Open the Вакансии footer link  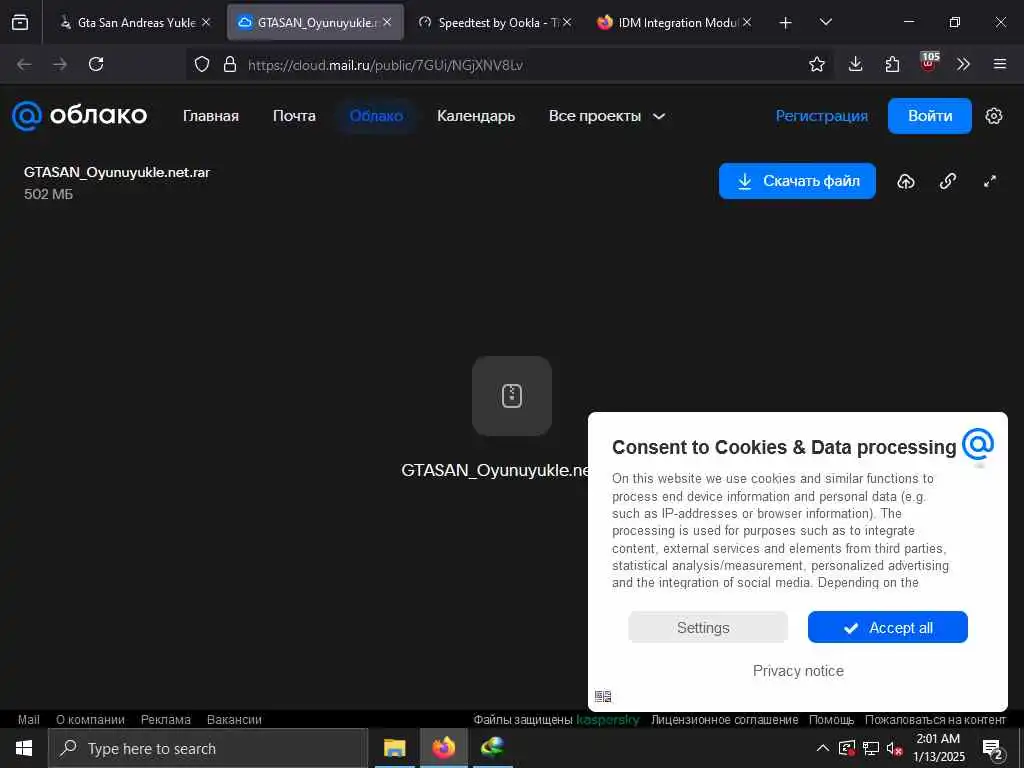[234, 720]
